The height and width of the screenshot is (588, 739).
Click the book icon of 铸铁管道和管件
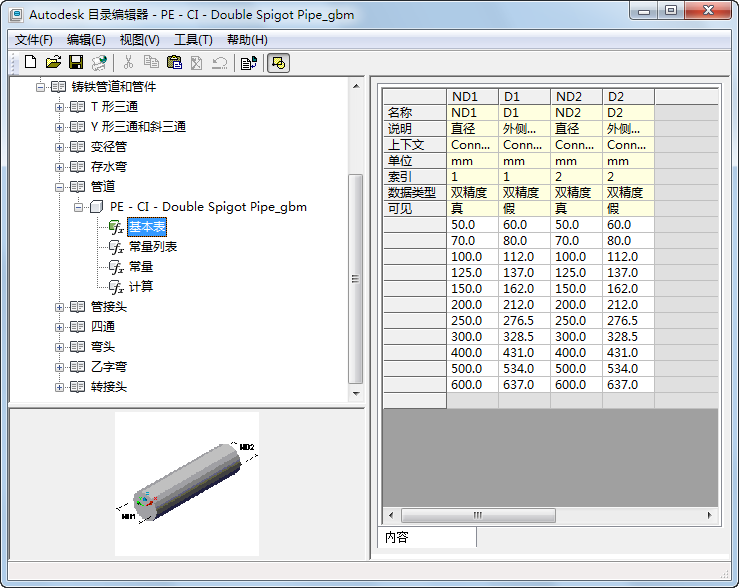coord(58,87)
